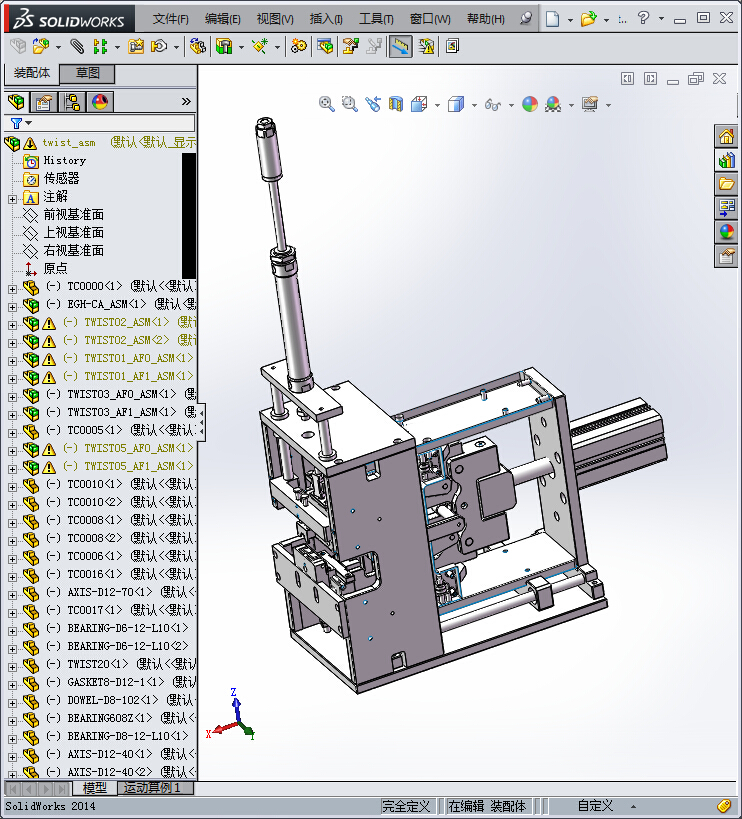742x819 pixels.
Task: Click the Apply Scene icon
Action: pyautogui.click(x=553, y=104)
